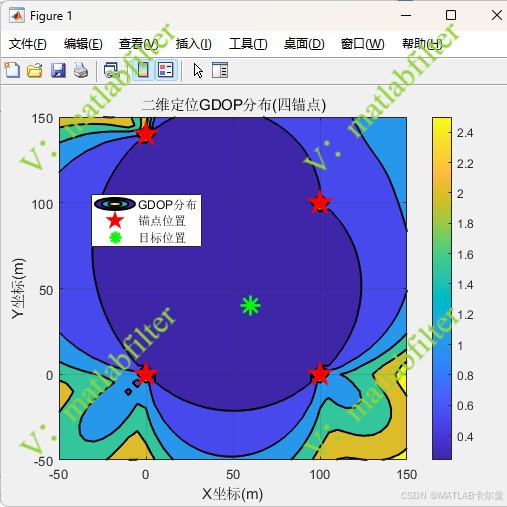
Task: Toggle the Insert Colorbar toolbar button
Action: 143,70
